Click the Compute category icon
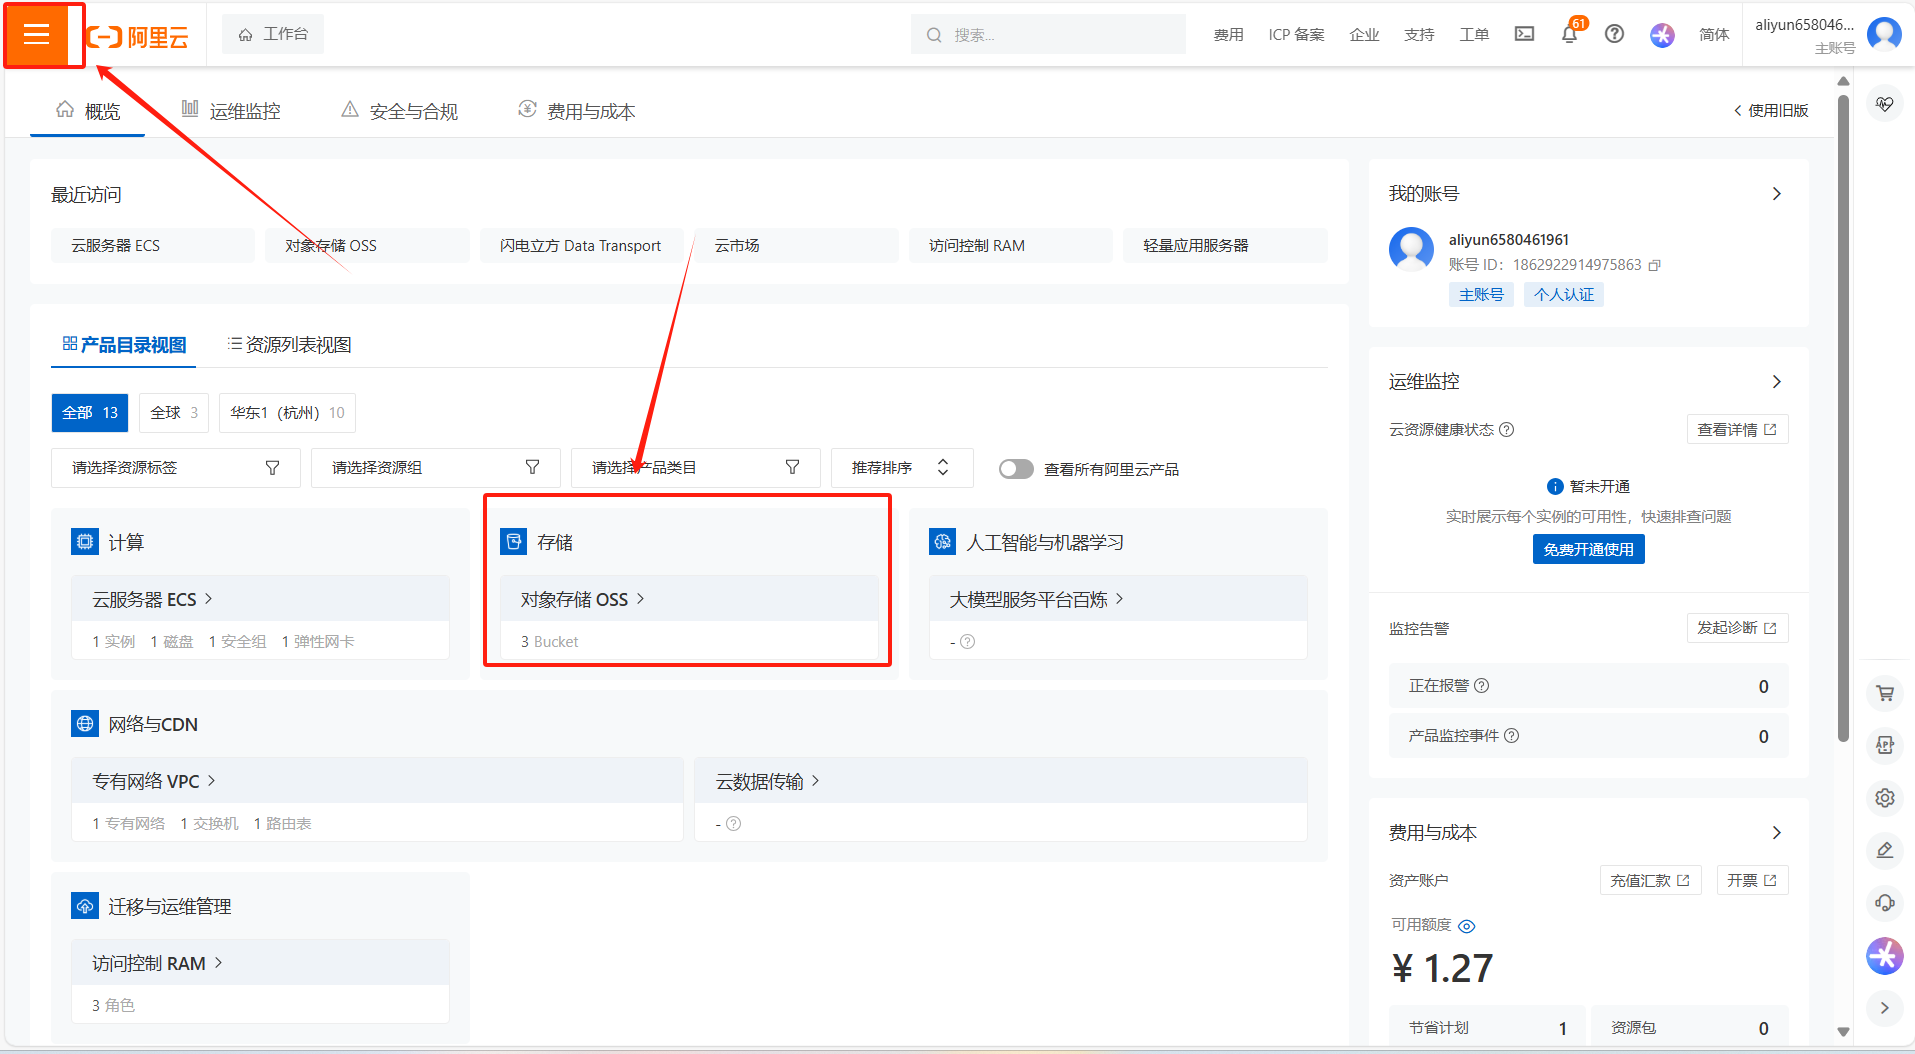The image size is (1915, 1054). pyautogui.click(x=85, y=542)
